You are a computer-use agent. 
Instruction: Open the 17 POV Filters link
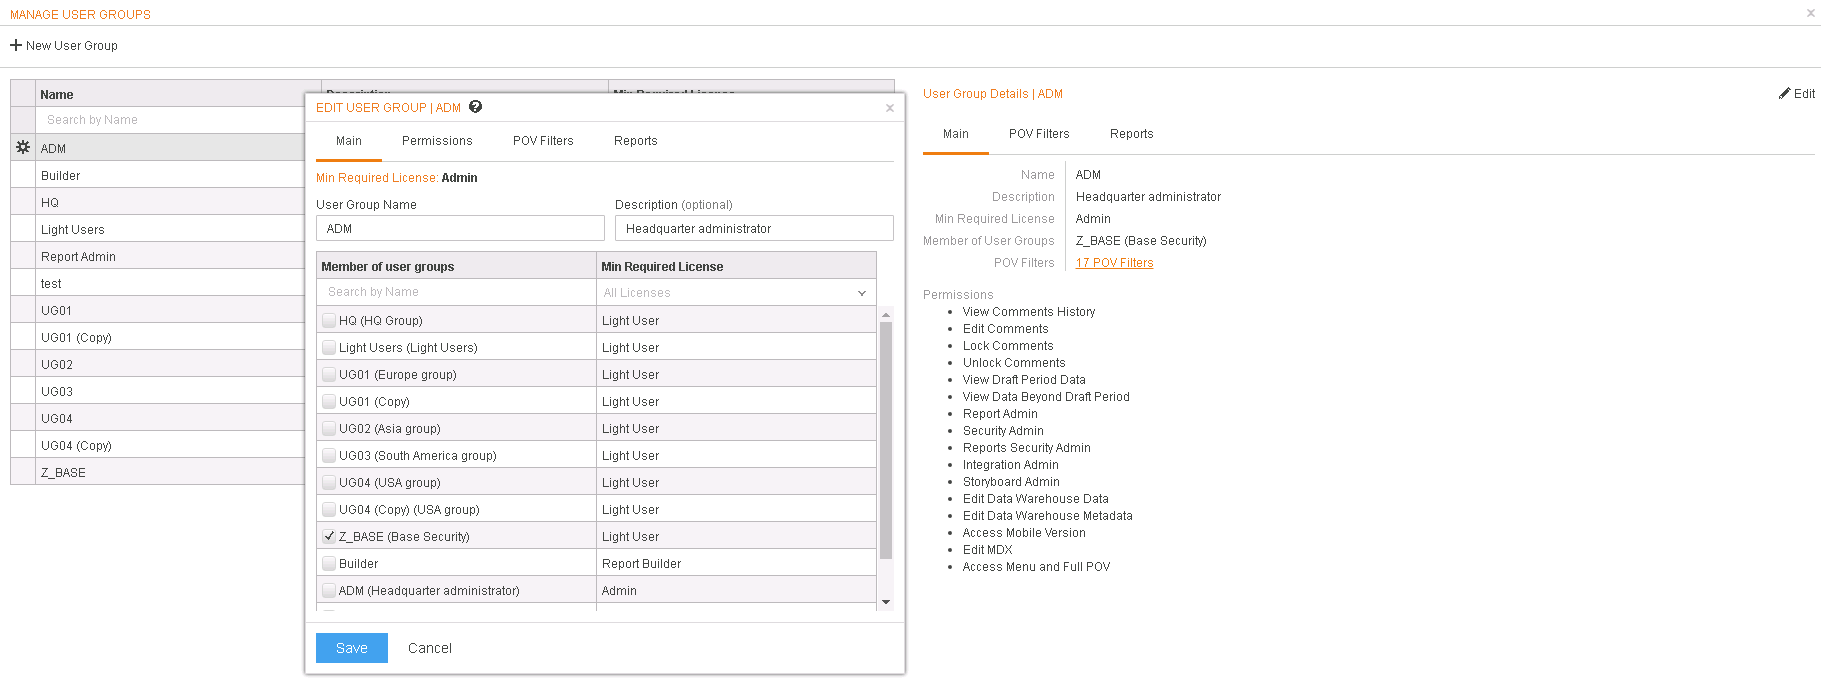[x=1114, y=263]
